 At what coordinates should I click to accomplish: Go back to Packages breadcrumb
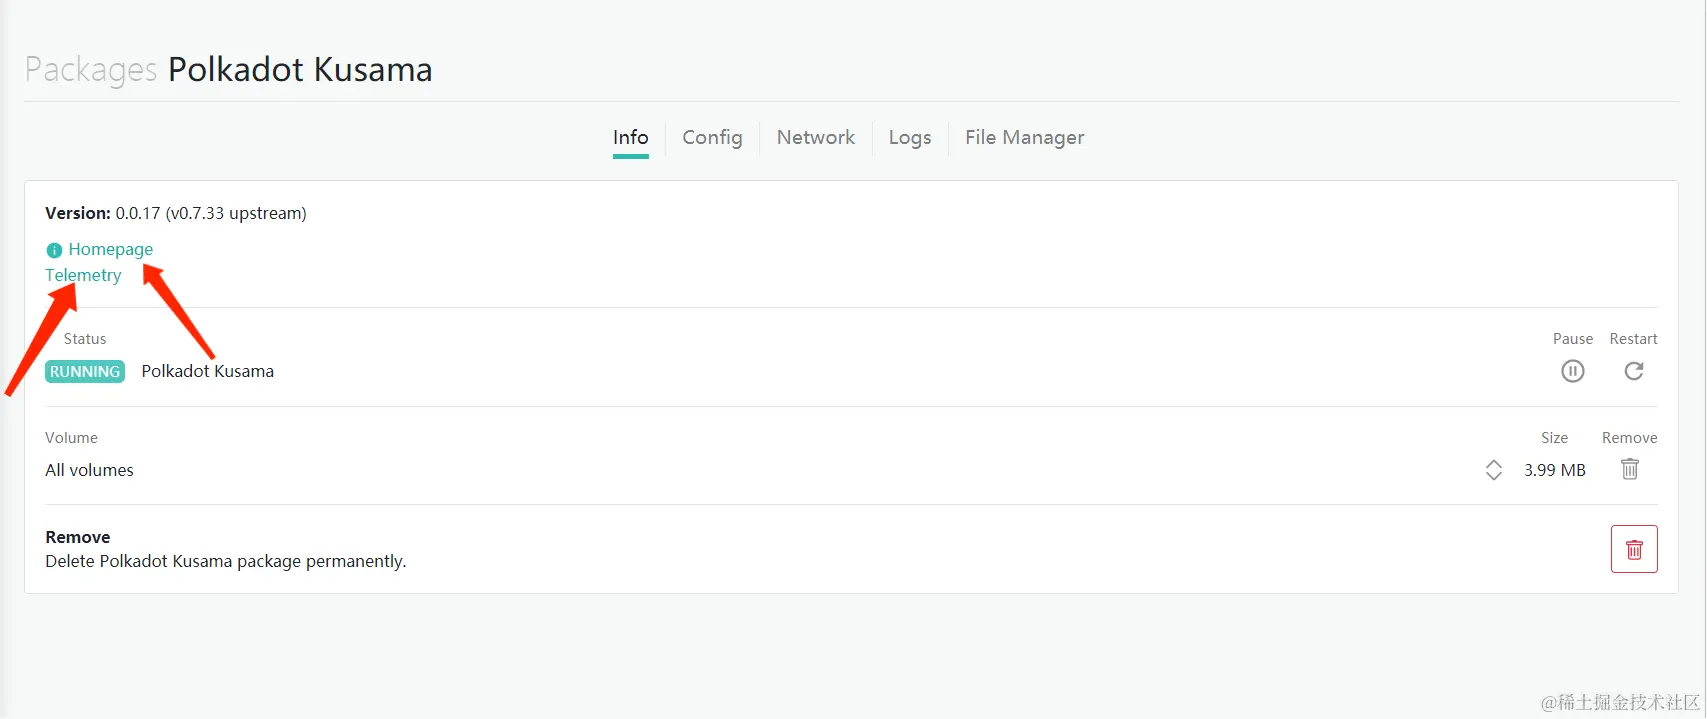91,69
